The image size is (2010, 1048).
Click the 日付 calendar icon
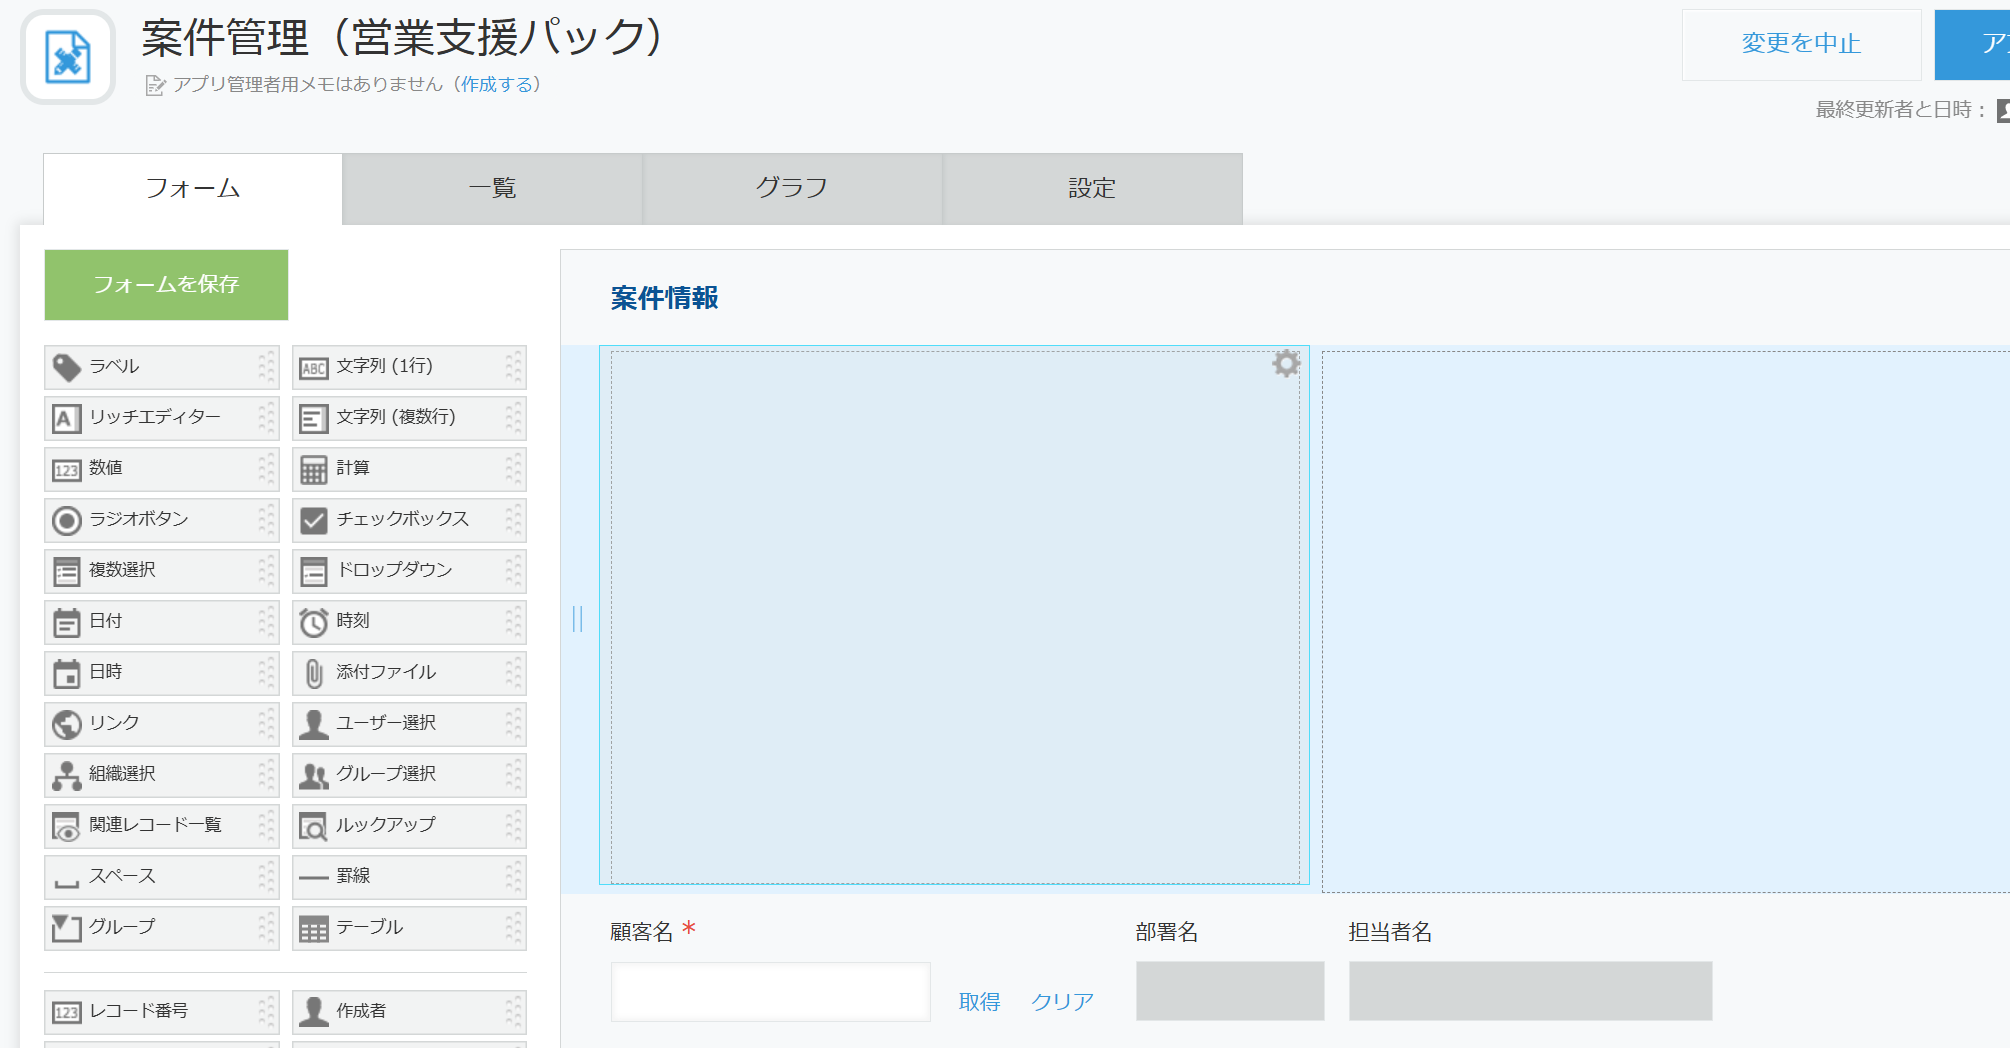(x=67, y=623)
